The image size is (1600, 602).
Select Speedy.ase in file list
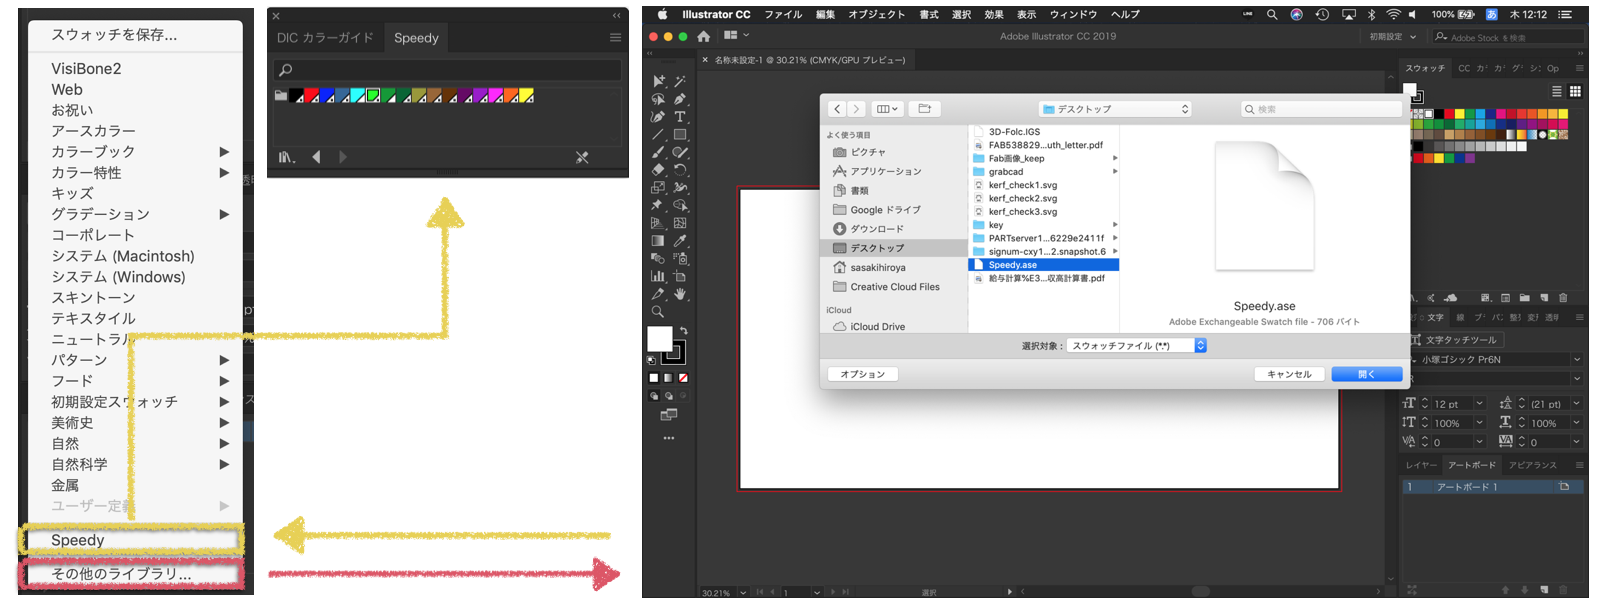tap(1044, 265)
